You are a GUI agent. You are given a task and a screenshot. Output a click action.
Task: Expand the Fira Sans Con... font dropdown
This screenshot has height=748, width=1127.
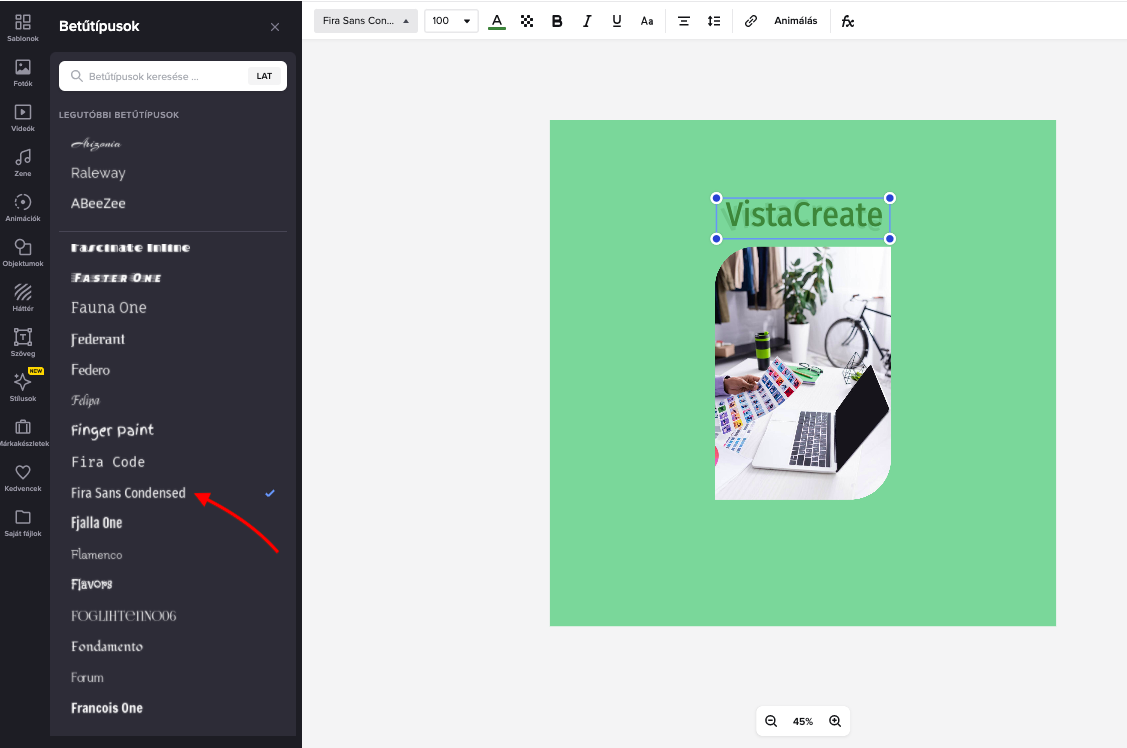(x=366, y=21)
